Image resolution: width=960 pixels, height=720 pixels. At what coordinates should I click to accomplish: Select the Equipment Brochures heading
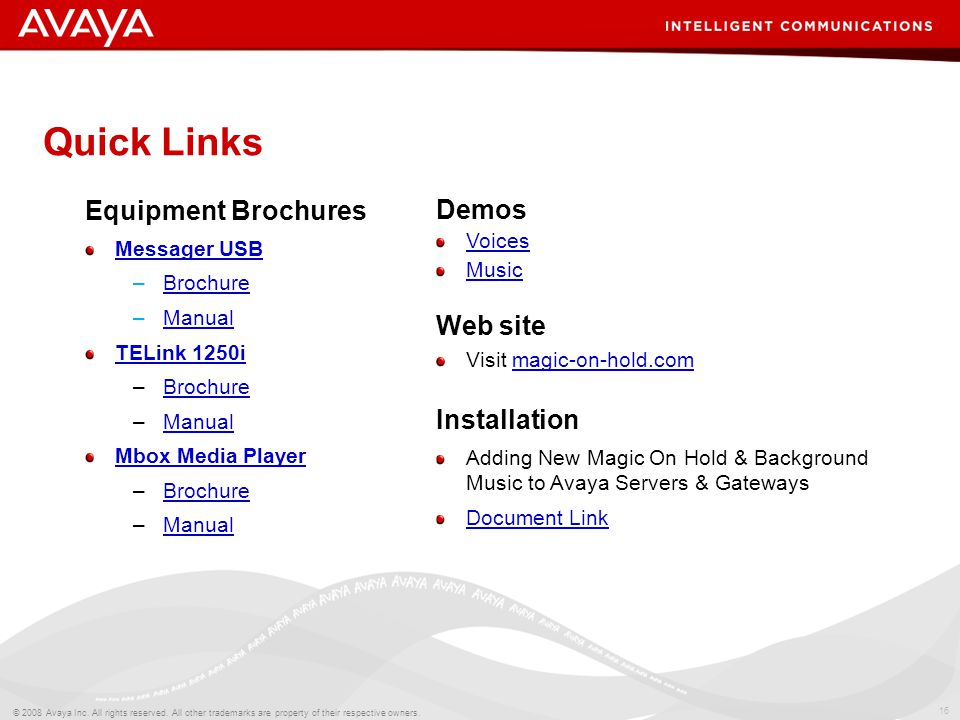click(x=226, y=211)
